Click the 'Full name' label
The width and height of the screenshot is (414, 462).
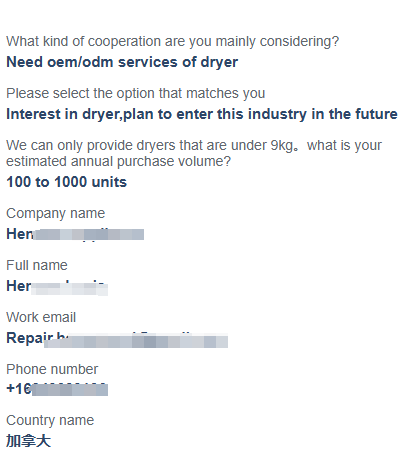pyautogui.click(x=37, y=266)
